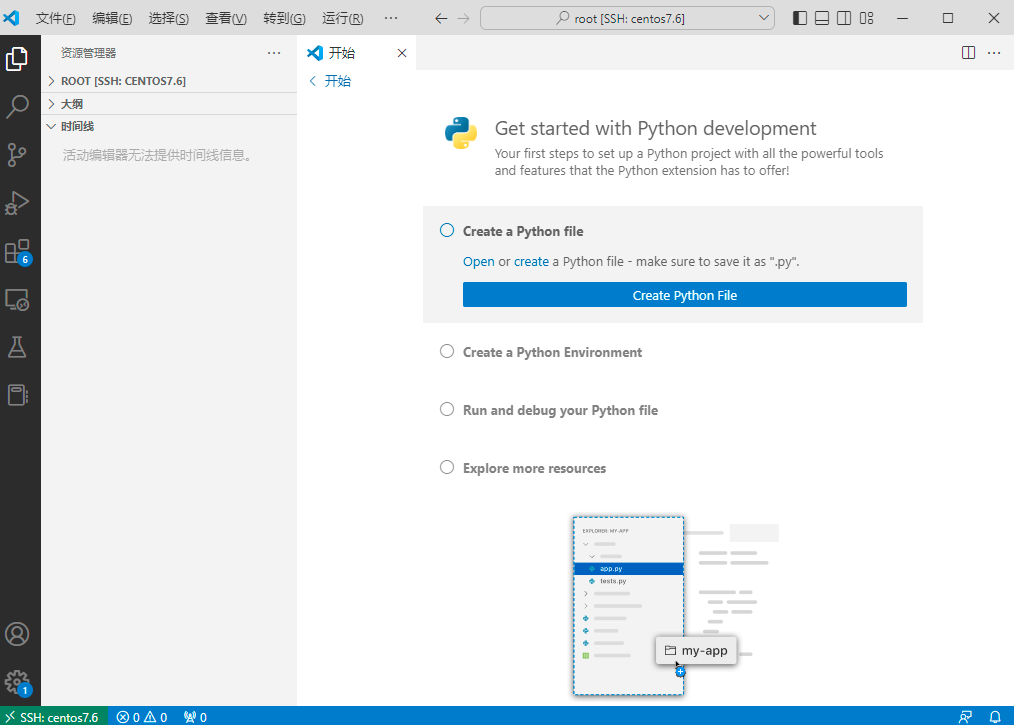Open the Manage gear icon

pos(17,682)
